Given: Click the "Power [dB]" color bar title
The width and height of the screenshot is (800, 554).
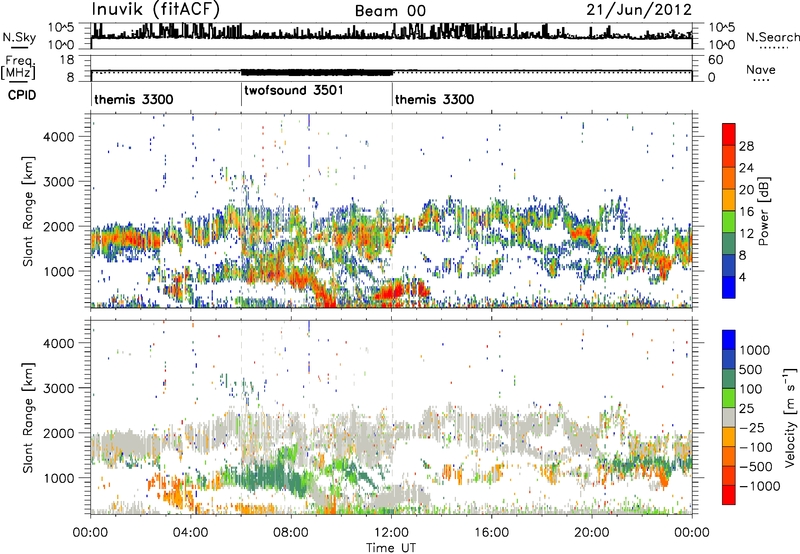Looking at the screenshot, I should (764, 211).
